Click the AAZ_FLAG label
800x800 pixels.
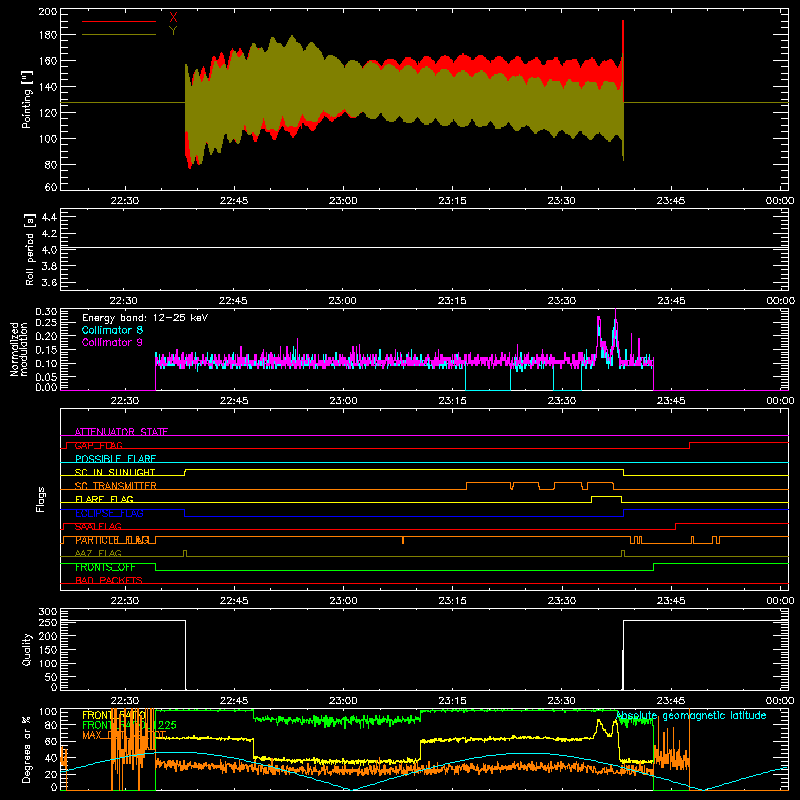click(x=98, y=554)
